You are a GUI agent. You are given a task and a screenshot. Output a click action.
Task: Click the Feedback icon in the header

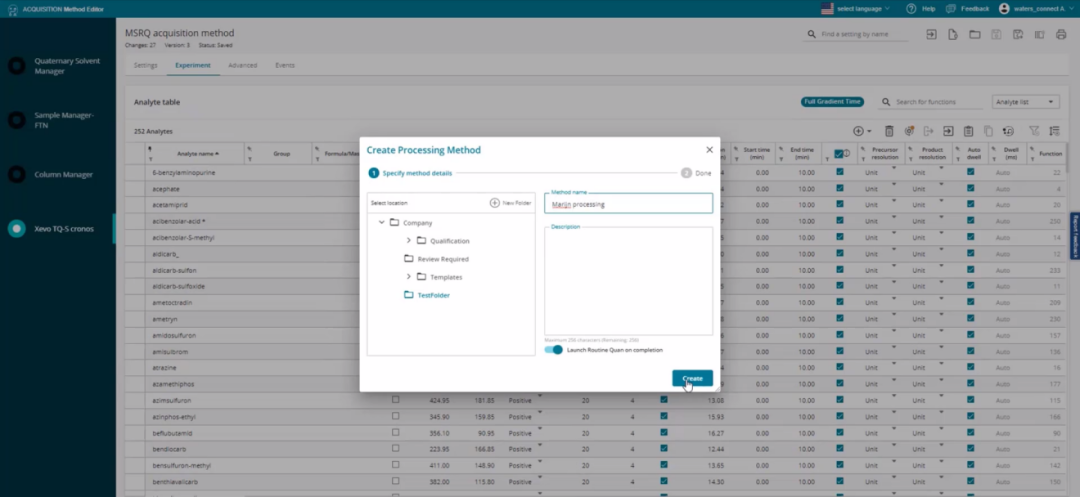point(951,8)
